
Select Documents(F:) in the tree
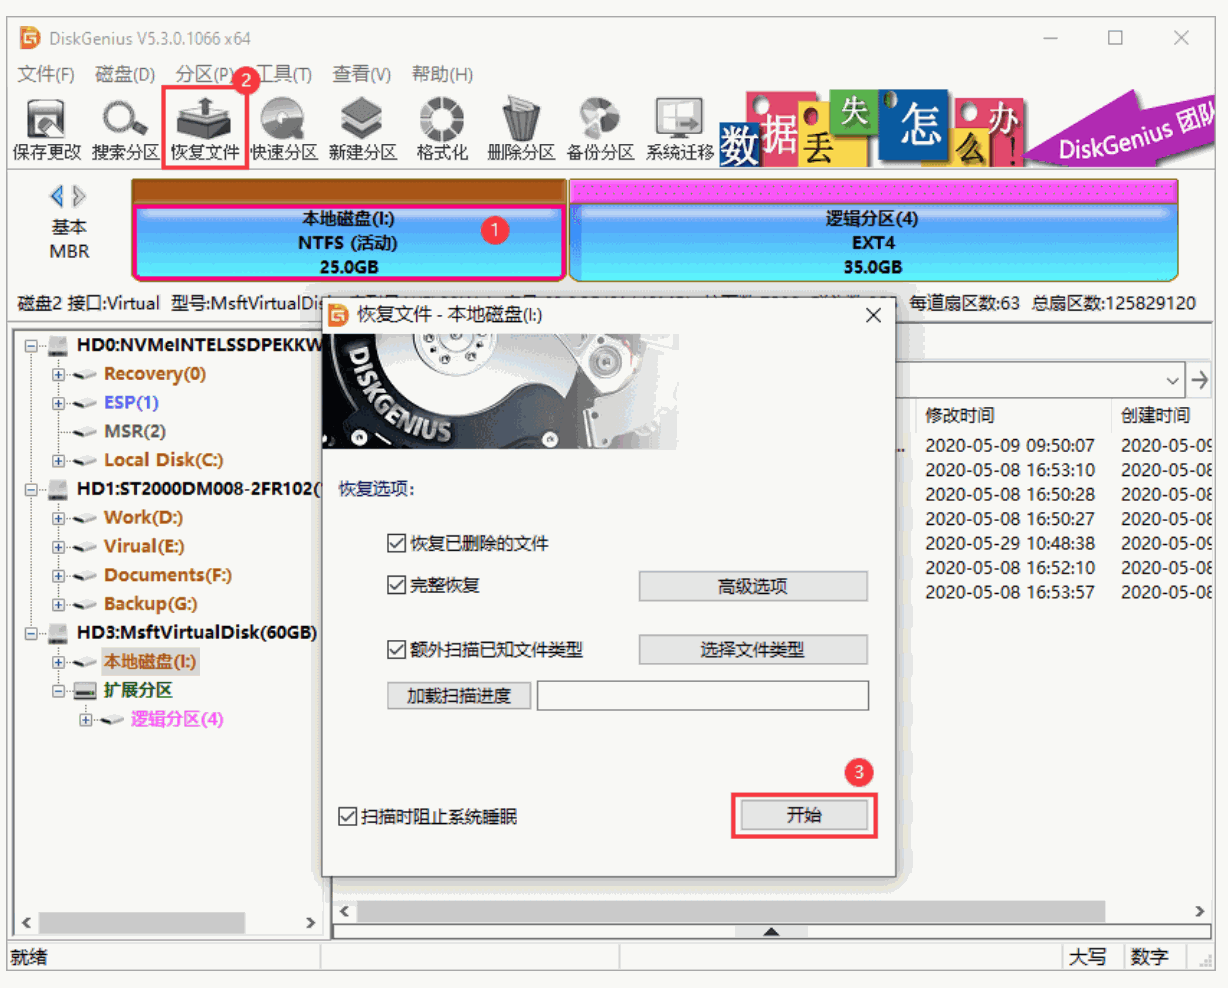[x=168, y=575]
